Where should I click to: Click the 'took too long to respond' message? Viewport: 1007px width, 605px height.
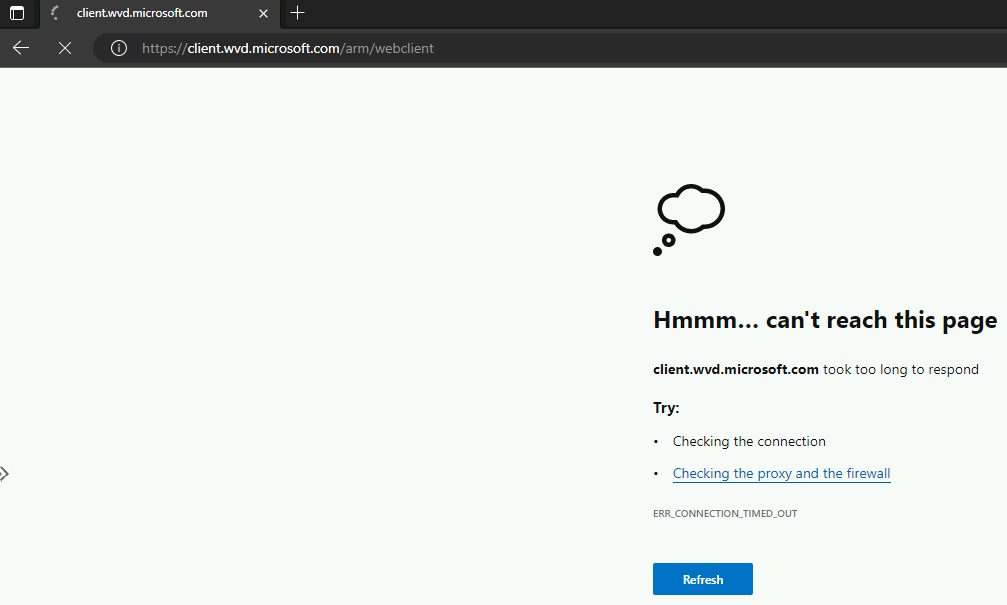point(901,369)
